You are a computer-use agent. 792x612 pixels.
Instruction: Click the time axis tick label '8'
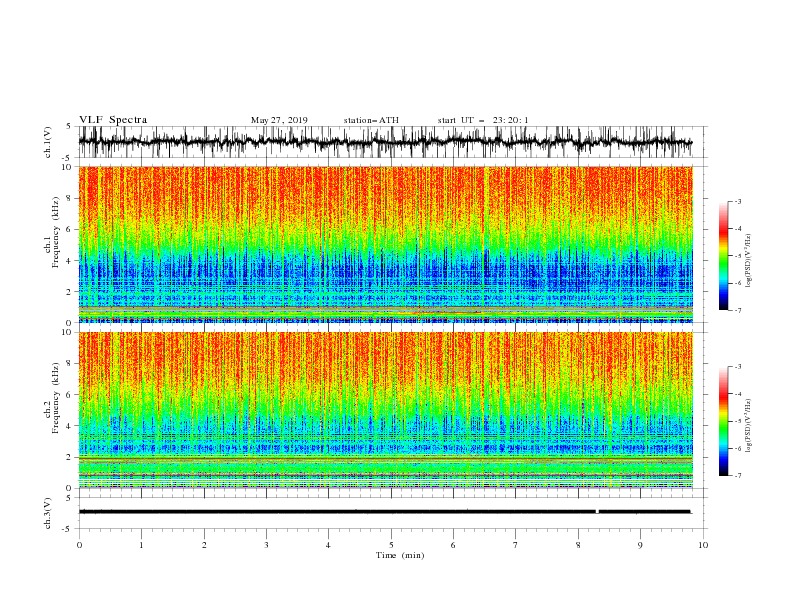578,545
